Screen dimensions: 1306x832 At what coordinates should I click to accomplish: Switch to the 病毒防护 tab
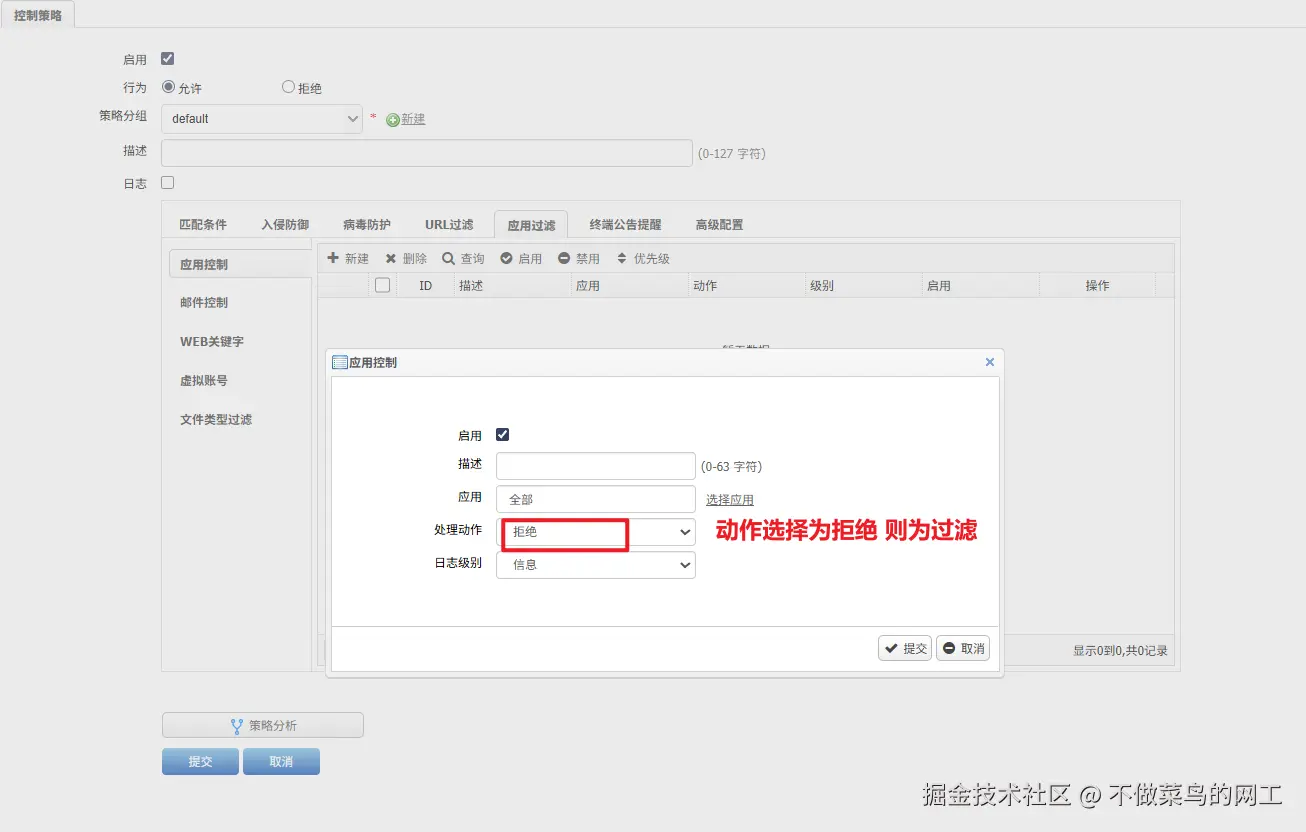[x=367, y=225]
